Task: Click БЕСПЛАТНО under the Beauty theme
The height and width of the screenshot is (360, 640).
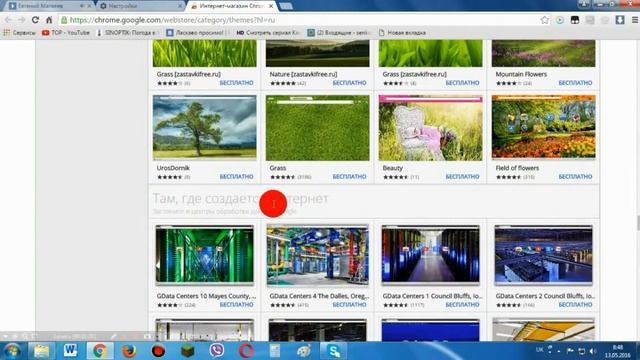Action: pos(462,177)
